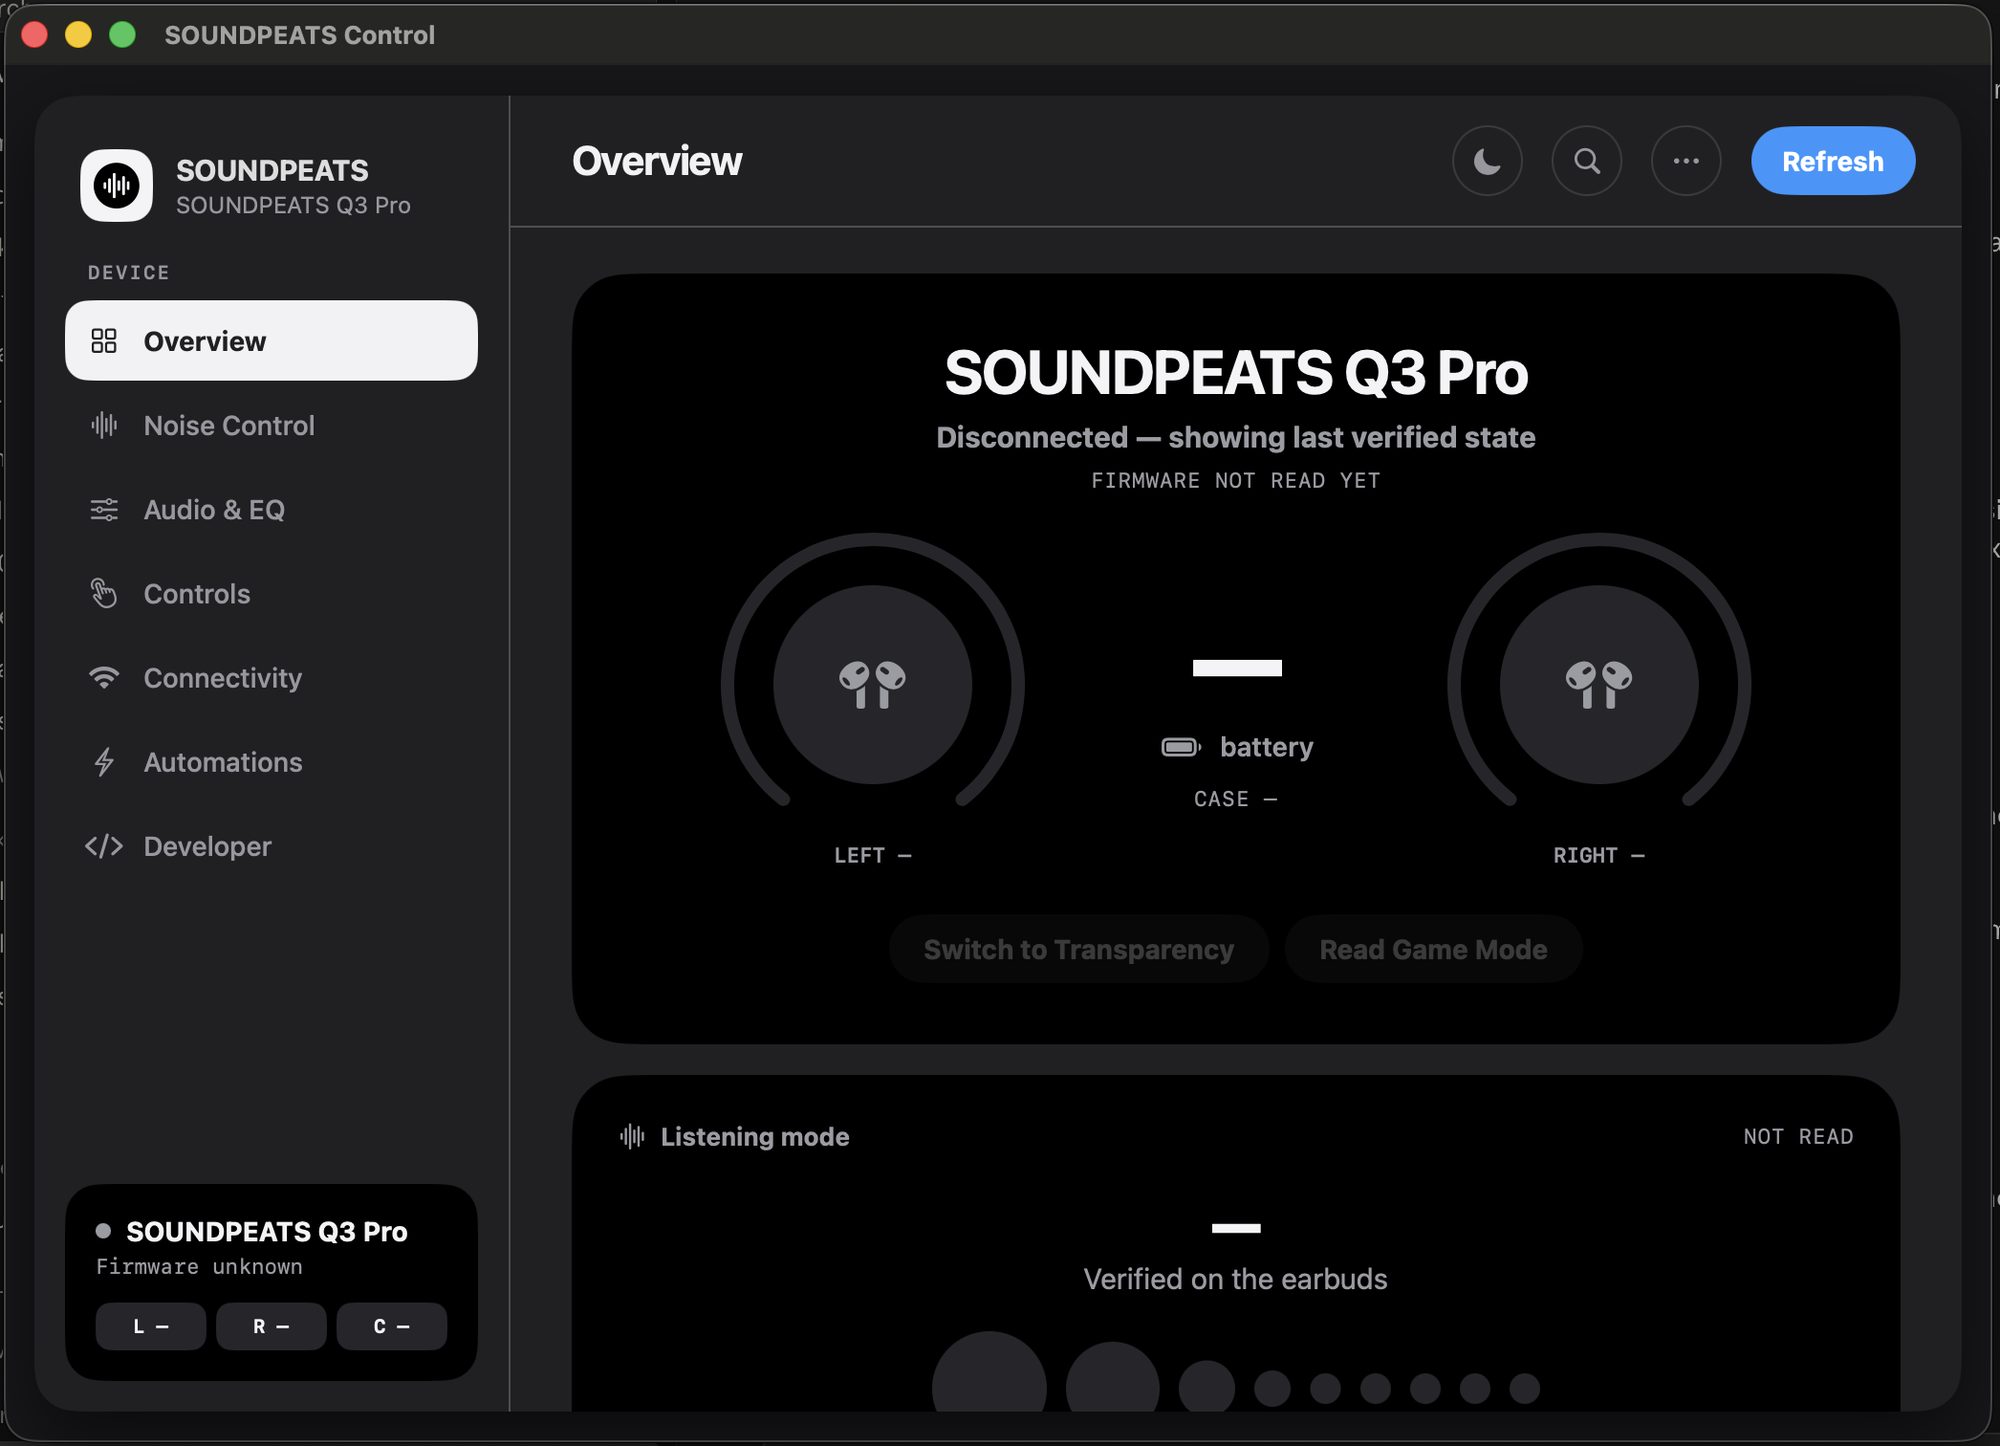
Task: Click the large SOUNDPEATS Q3 Pro heading
Action: pos(1236,372)
